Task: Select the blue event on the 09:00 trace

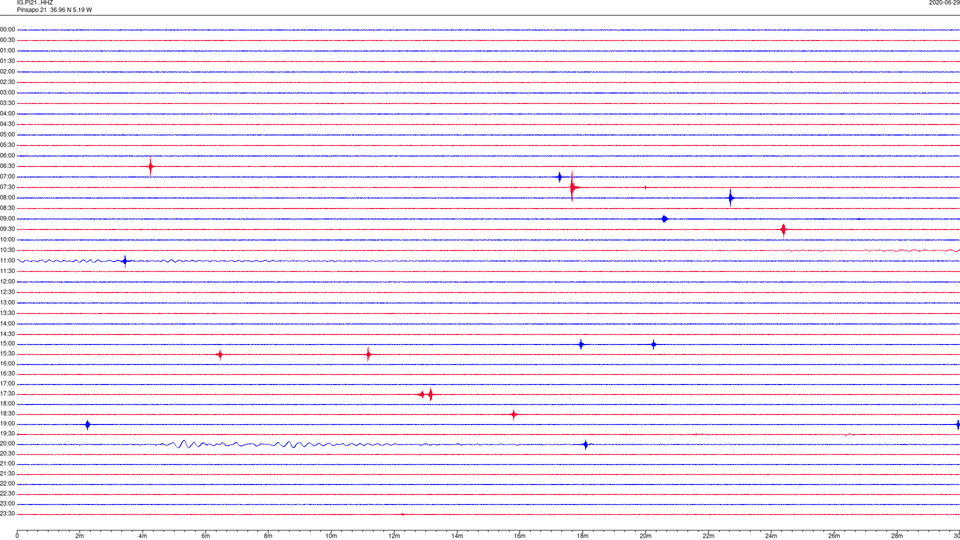Action: 665,219
